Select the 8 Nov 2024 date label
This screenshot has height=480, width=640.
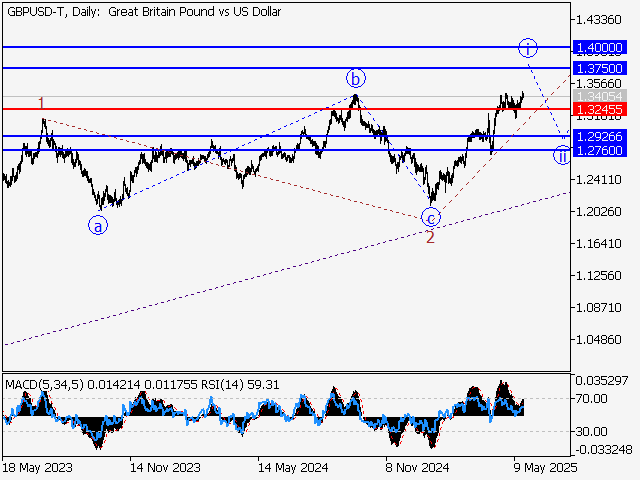[x=417, y=467]
